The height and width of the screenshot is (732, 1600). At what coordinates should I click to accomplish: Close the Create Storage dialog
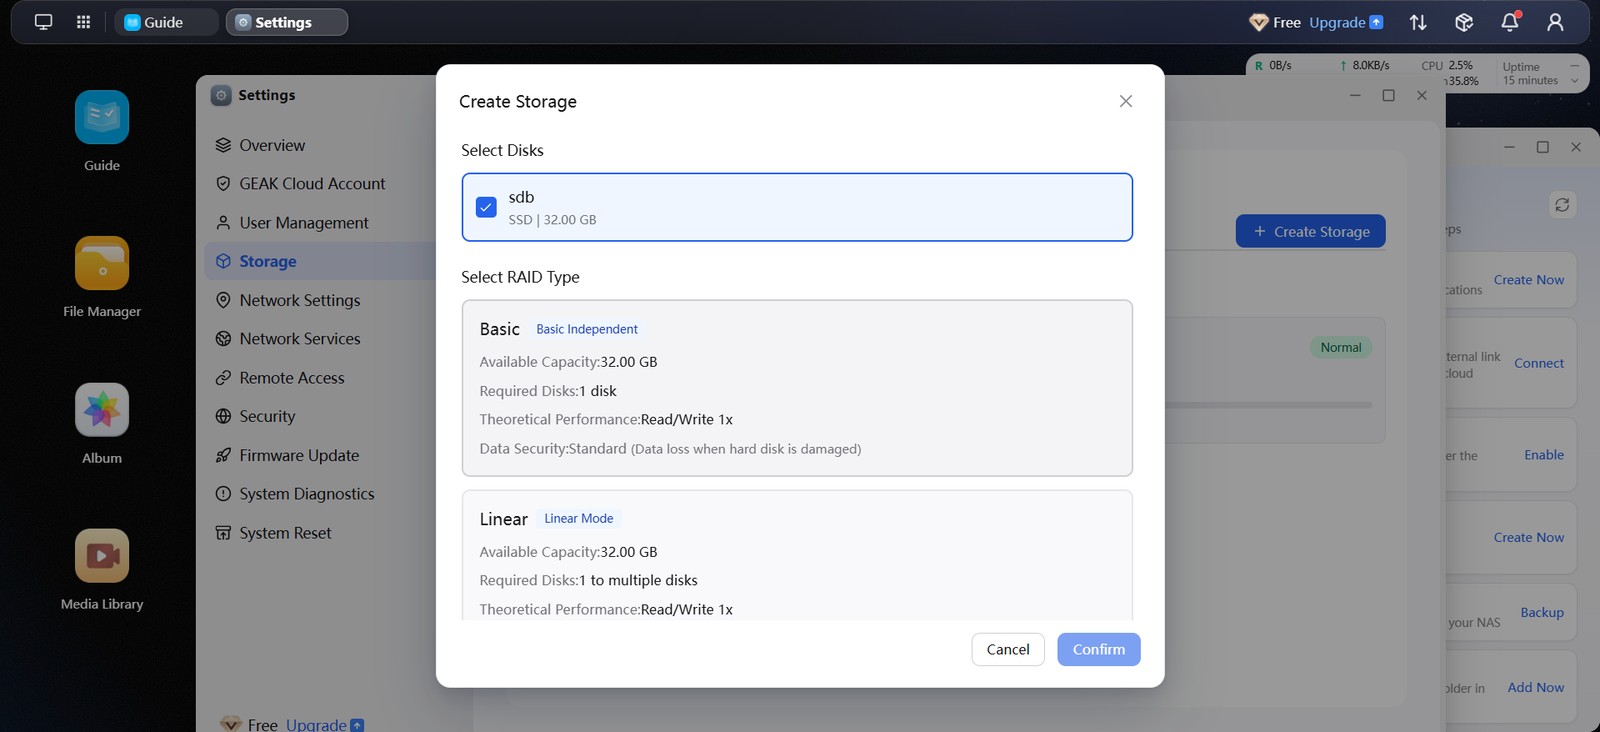coord(1126,101)
